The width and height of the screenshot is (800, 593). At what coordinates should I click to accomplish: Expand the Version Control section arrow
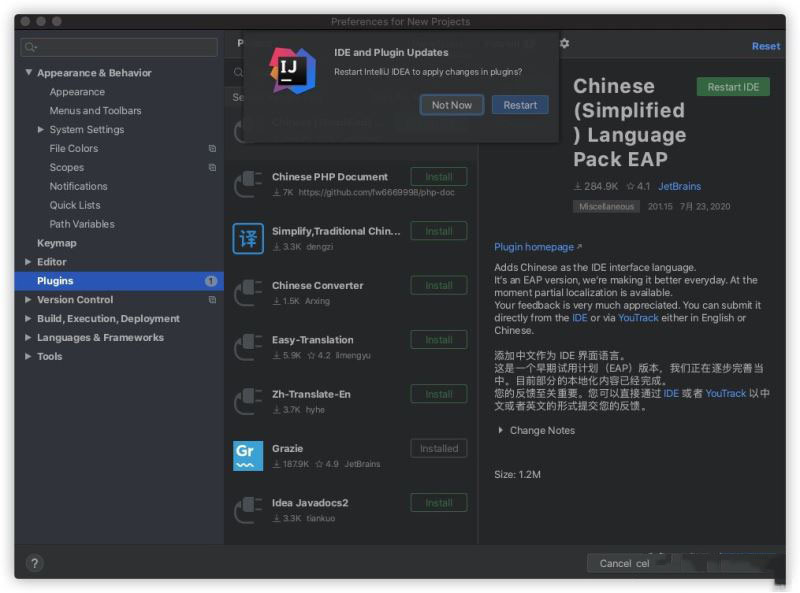pos(28,300)
